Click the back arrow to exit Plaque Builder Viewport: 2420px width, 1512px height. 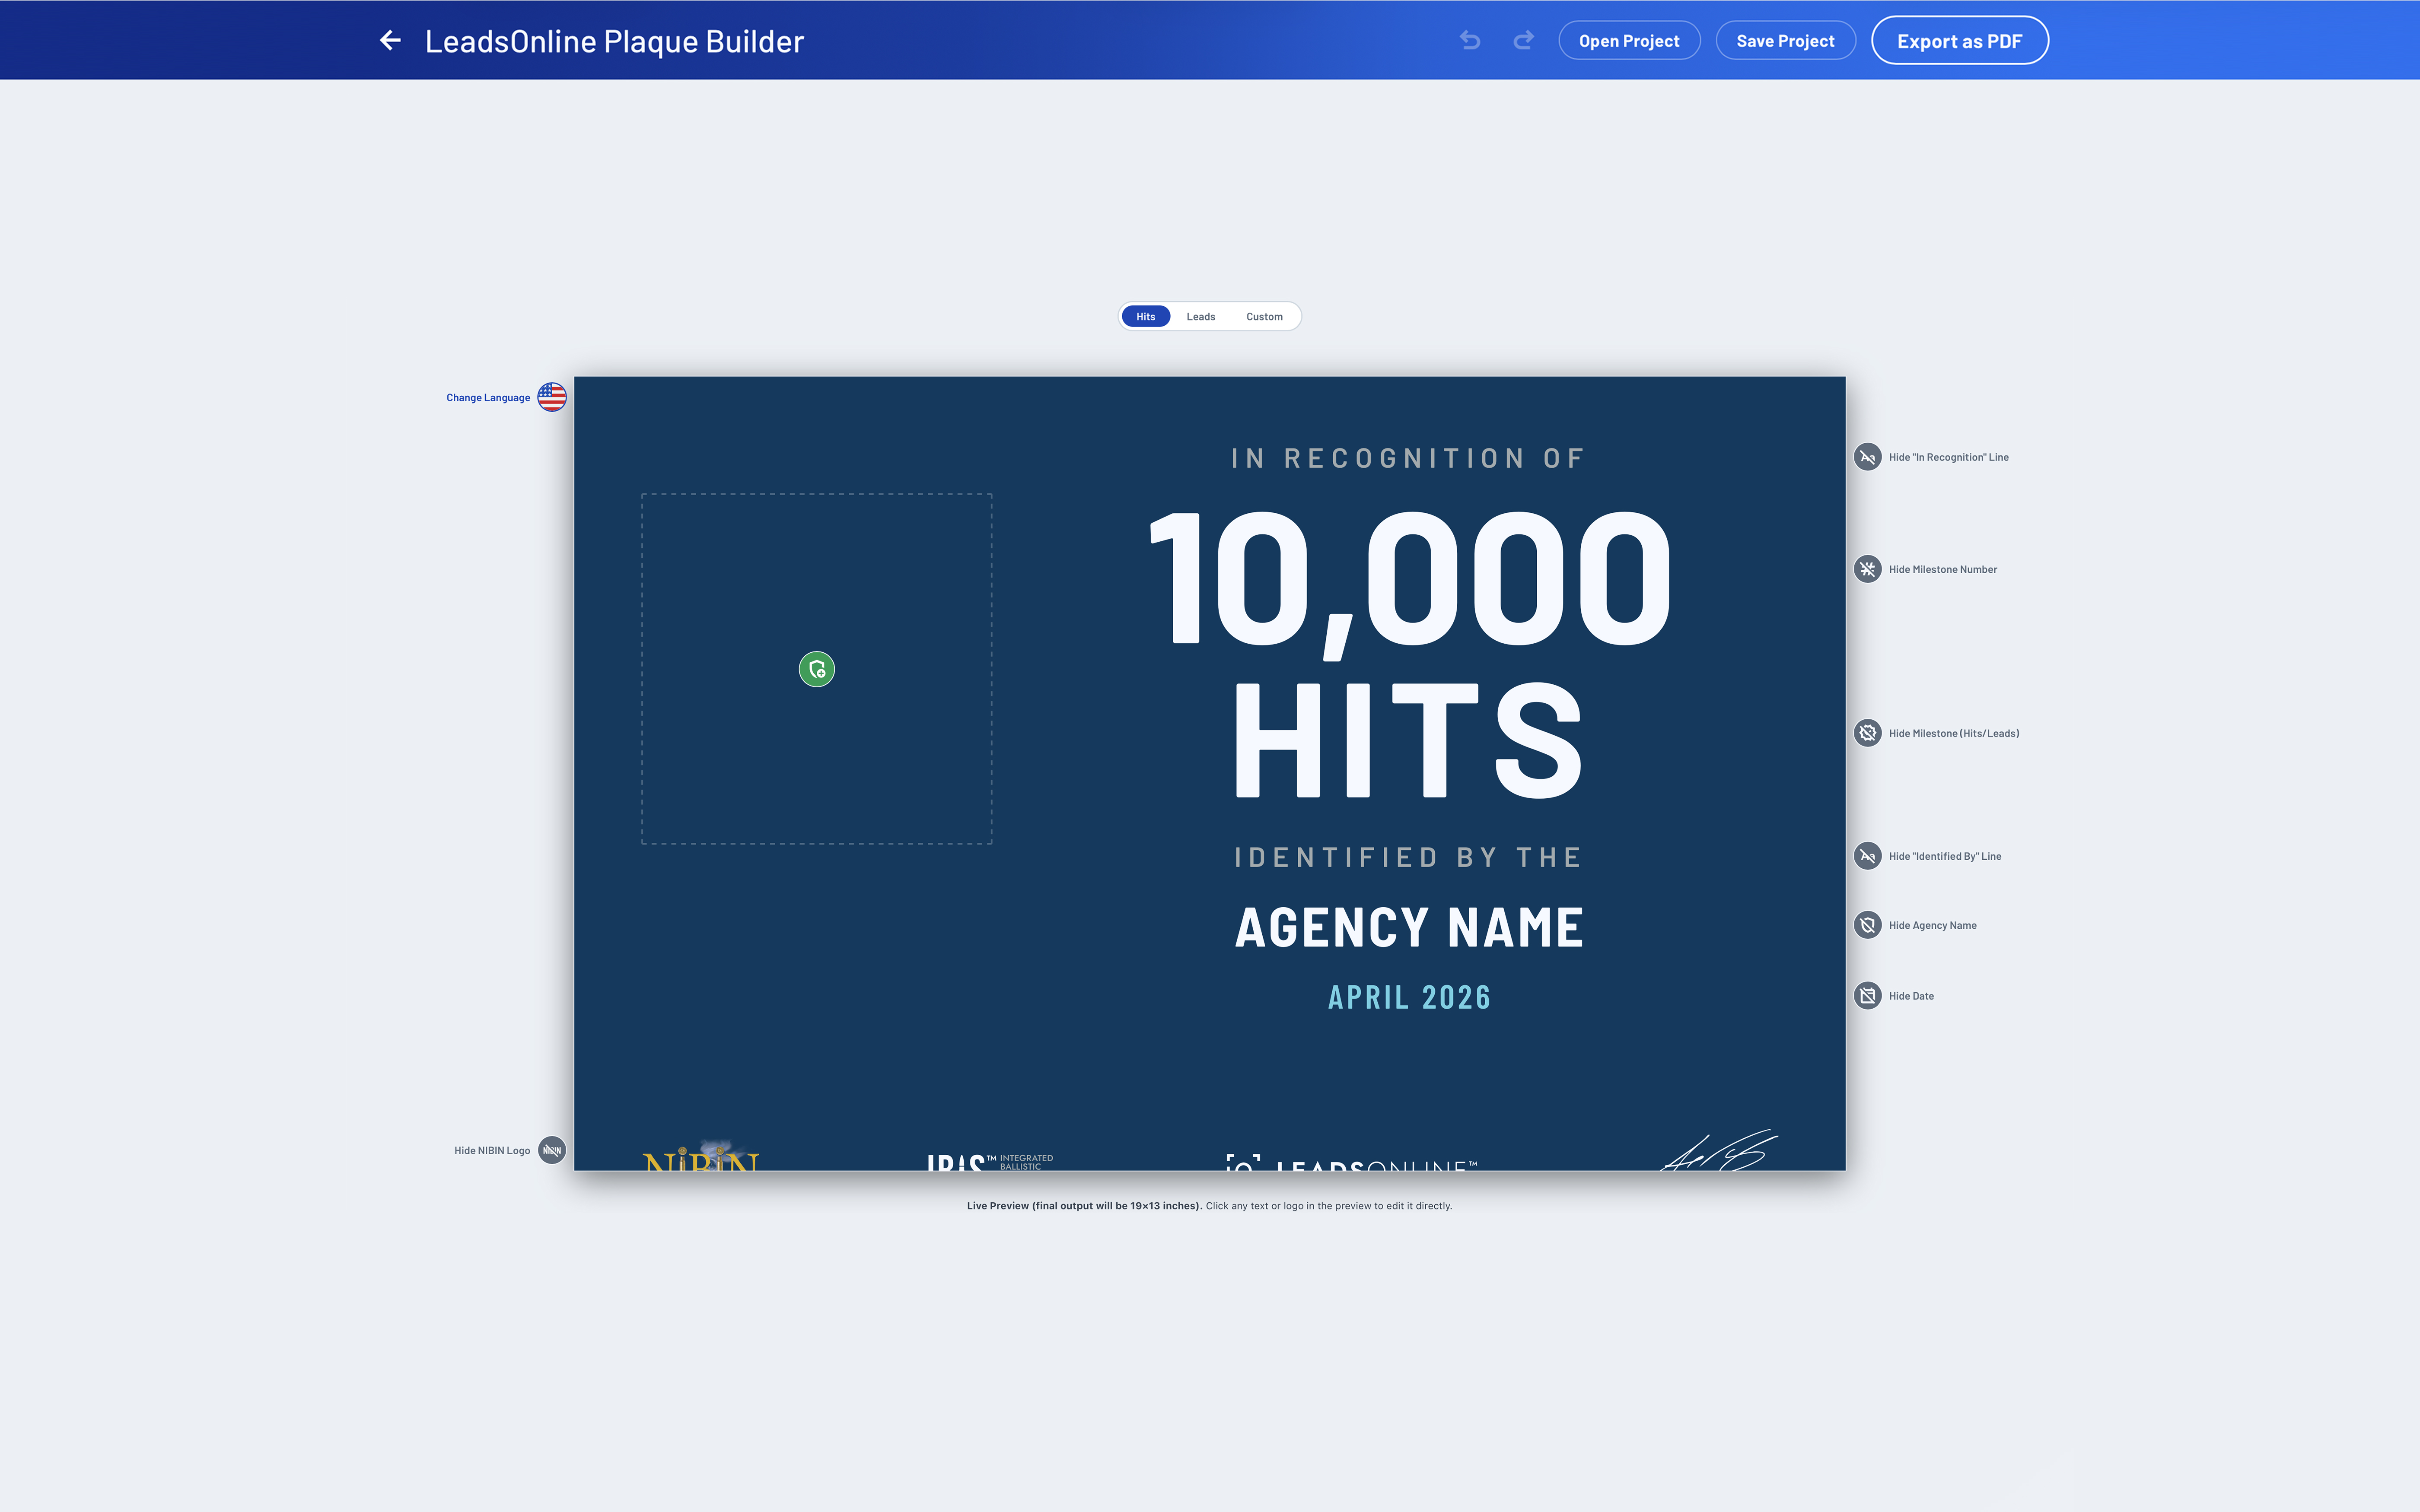click(390, 40)
